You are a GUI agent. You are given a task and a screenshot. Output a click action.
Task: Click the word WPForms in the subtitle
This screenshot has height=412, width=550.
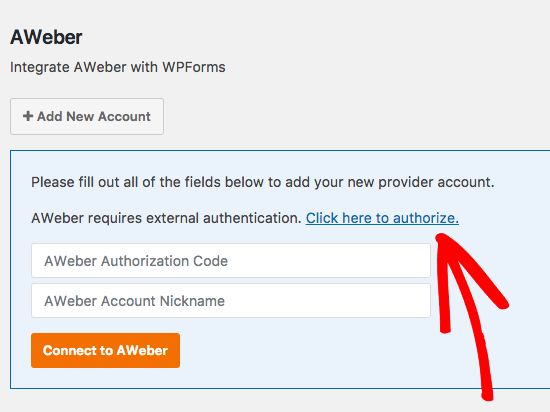click(x=194, y=67)
